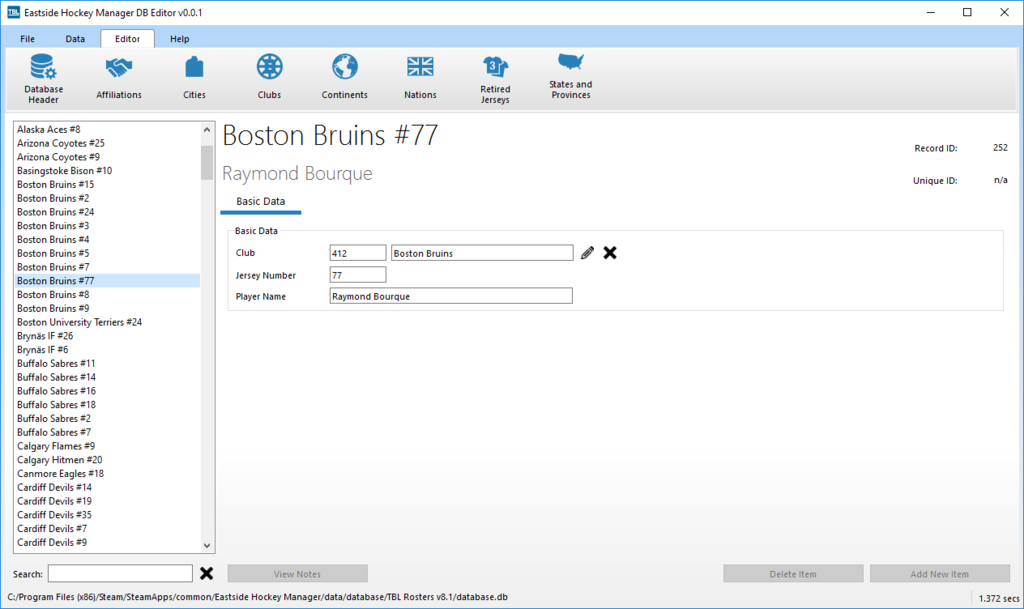Open the Help menu
The width and height of the screenshot is (1024, 609).
[x=180, y=39]
